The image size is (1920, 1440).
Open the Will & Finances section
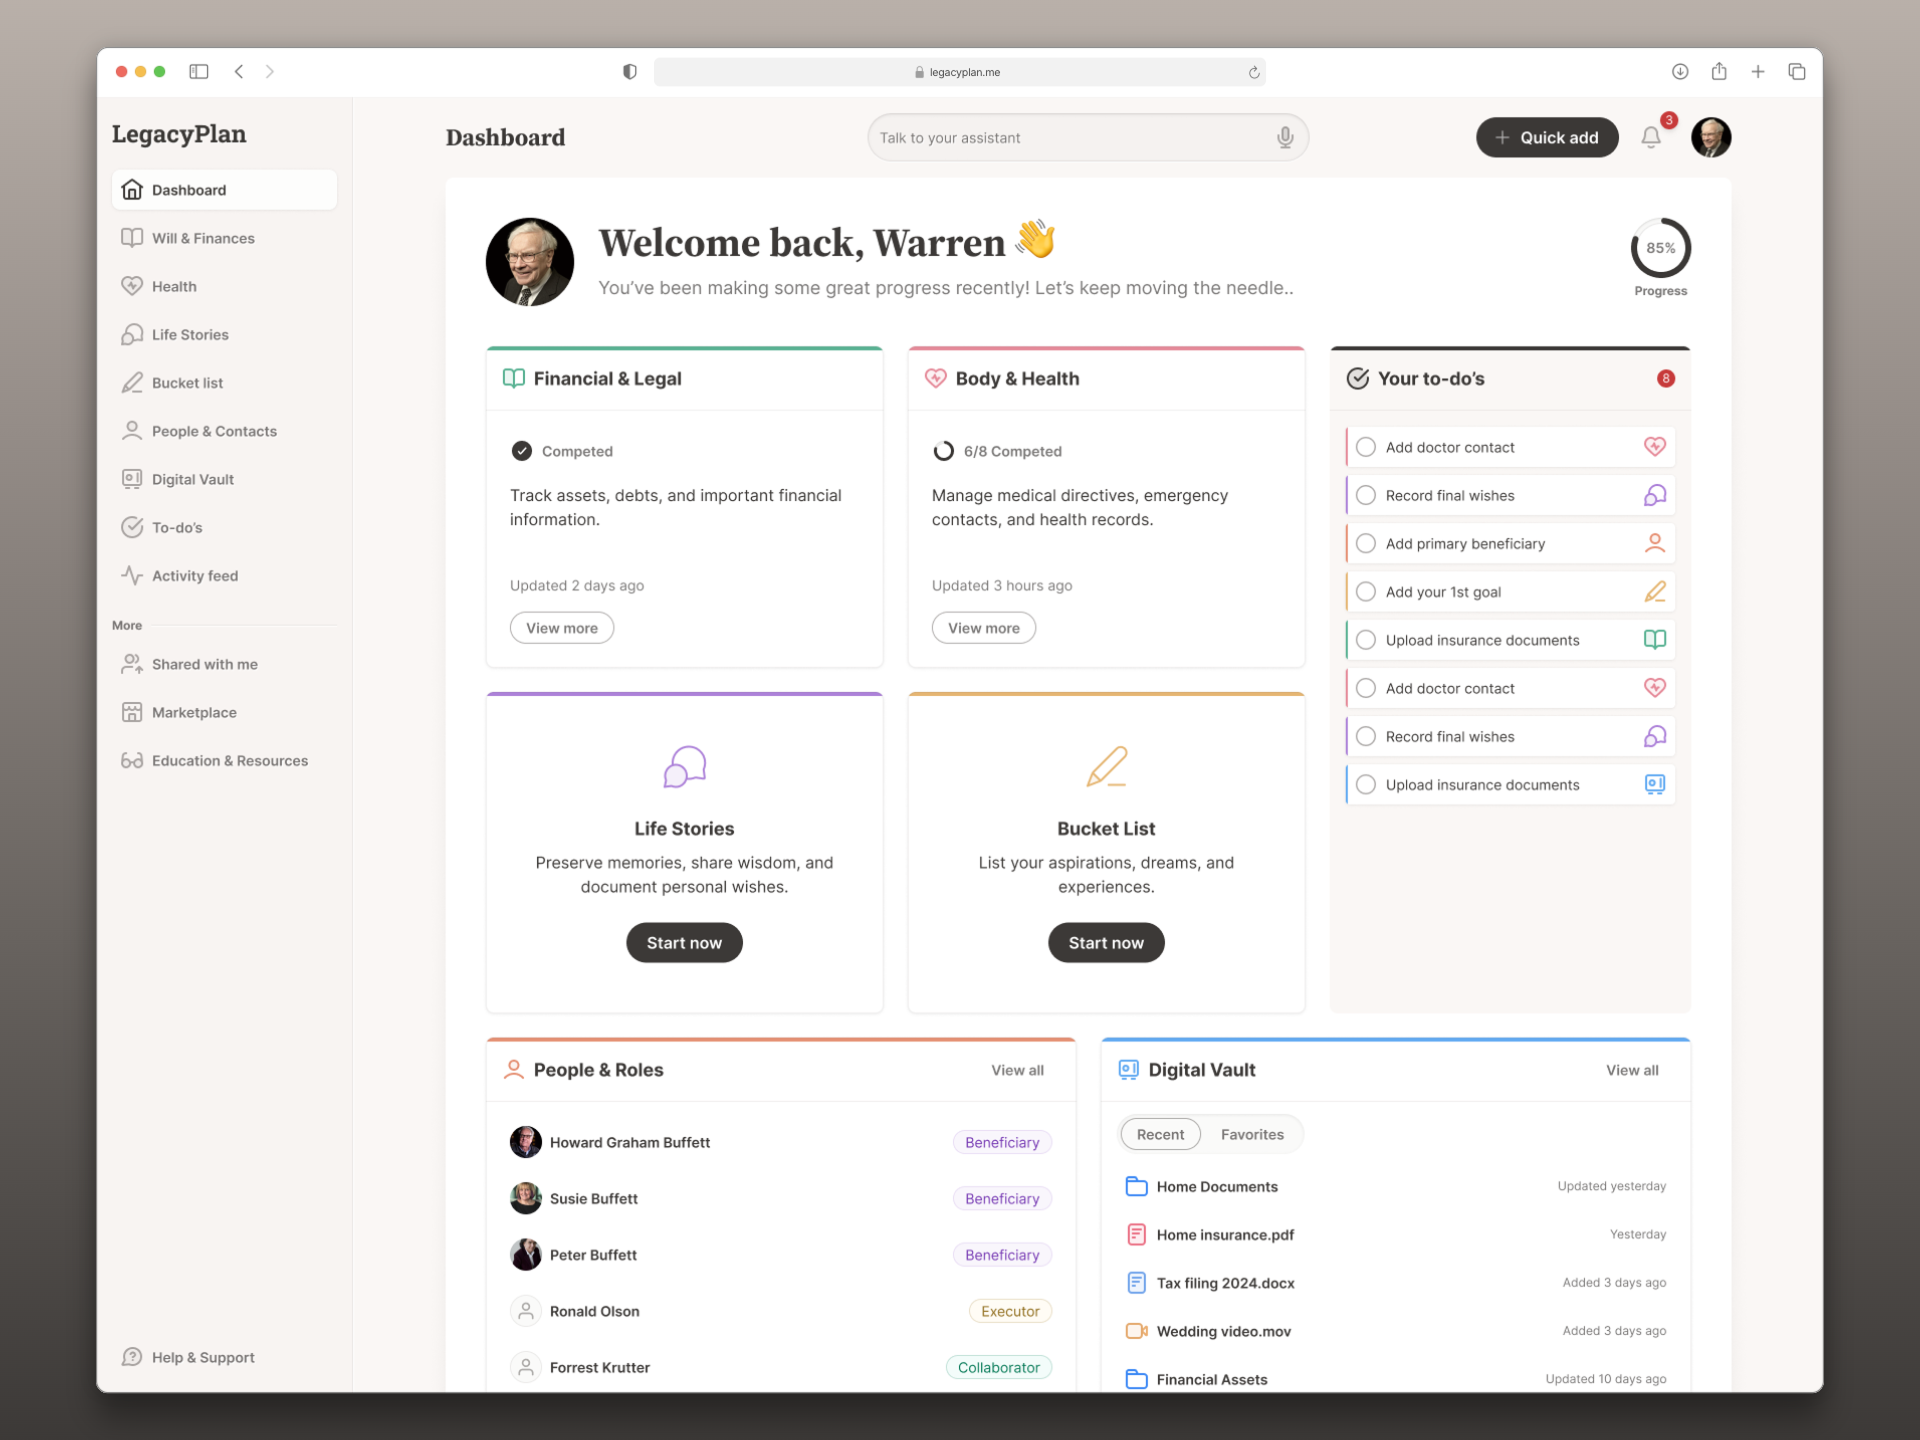[x=202, y=238]
